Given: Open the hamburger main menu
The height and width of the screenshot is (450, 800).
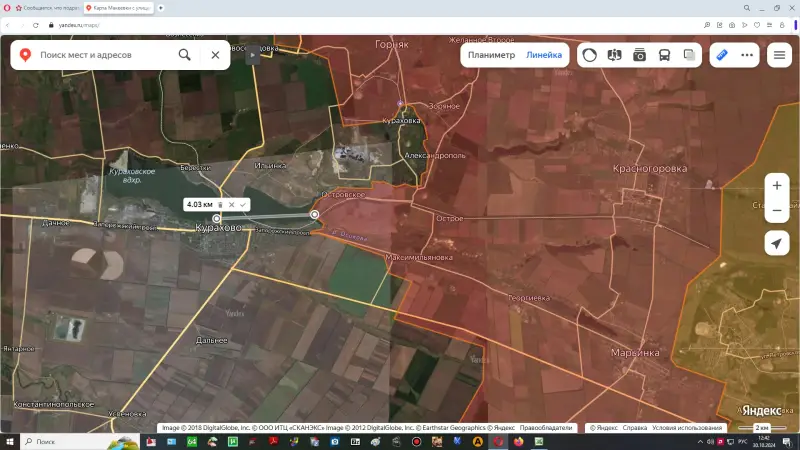Looking at the screenshot, I should pos(777,55).
